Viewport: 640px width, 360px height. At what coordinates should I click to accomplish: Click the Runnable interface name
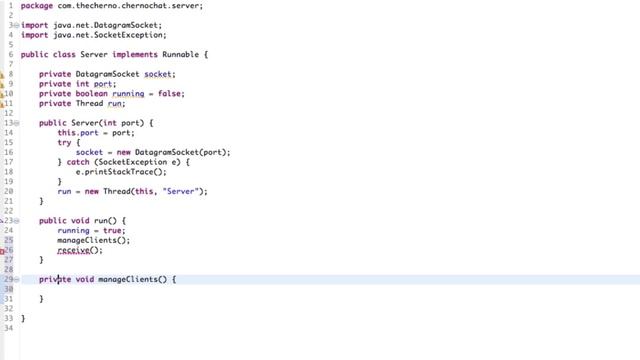(x=180, y=55)
